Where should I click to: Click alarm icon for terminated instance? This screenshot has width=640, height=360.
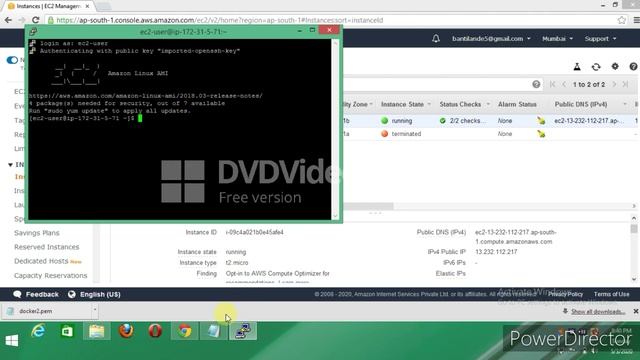pos(541,133)
